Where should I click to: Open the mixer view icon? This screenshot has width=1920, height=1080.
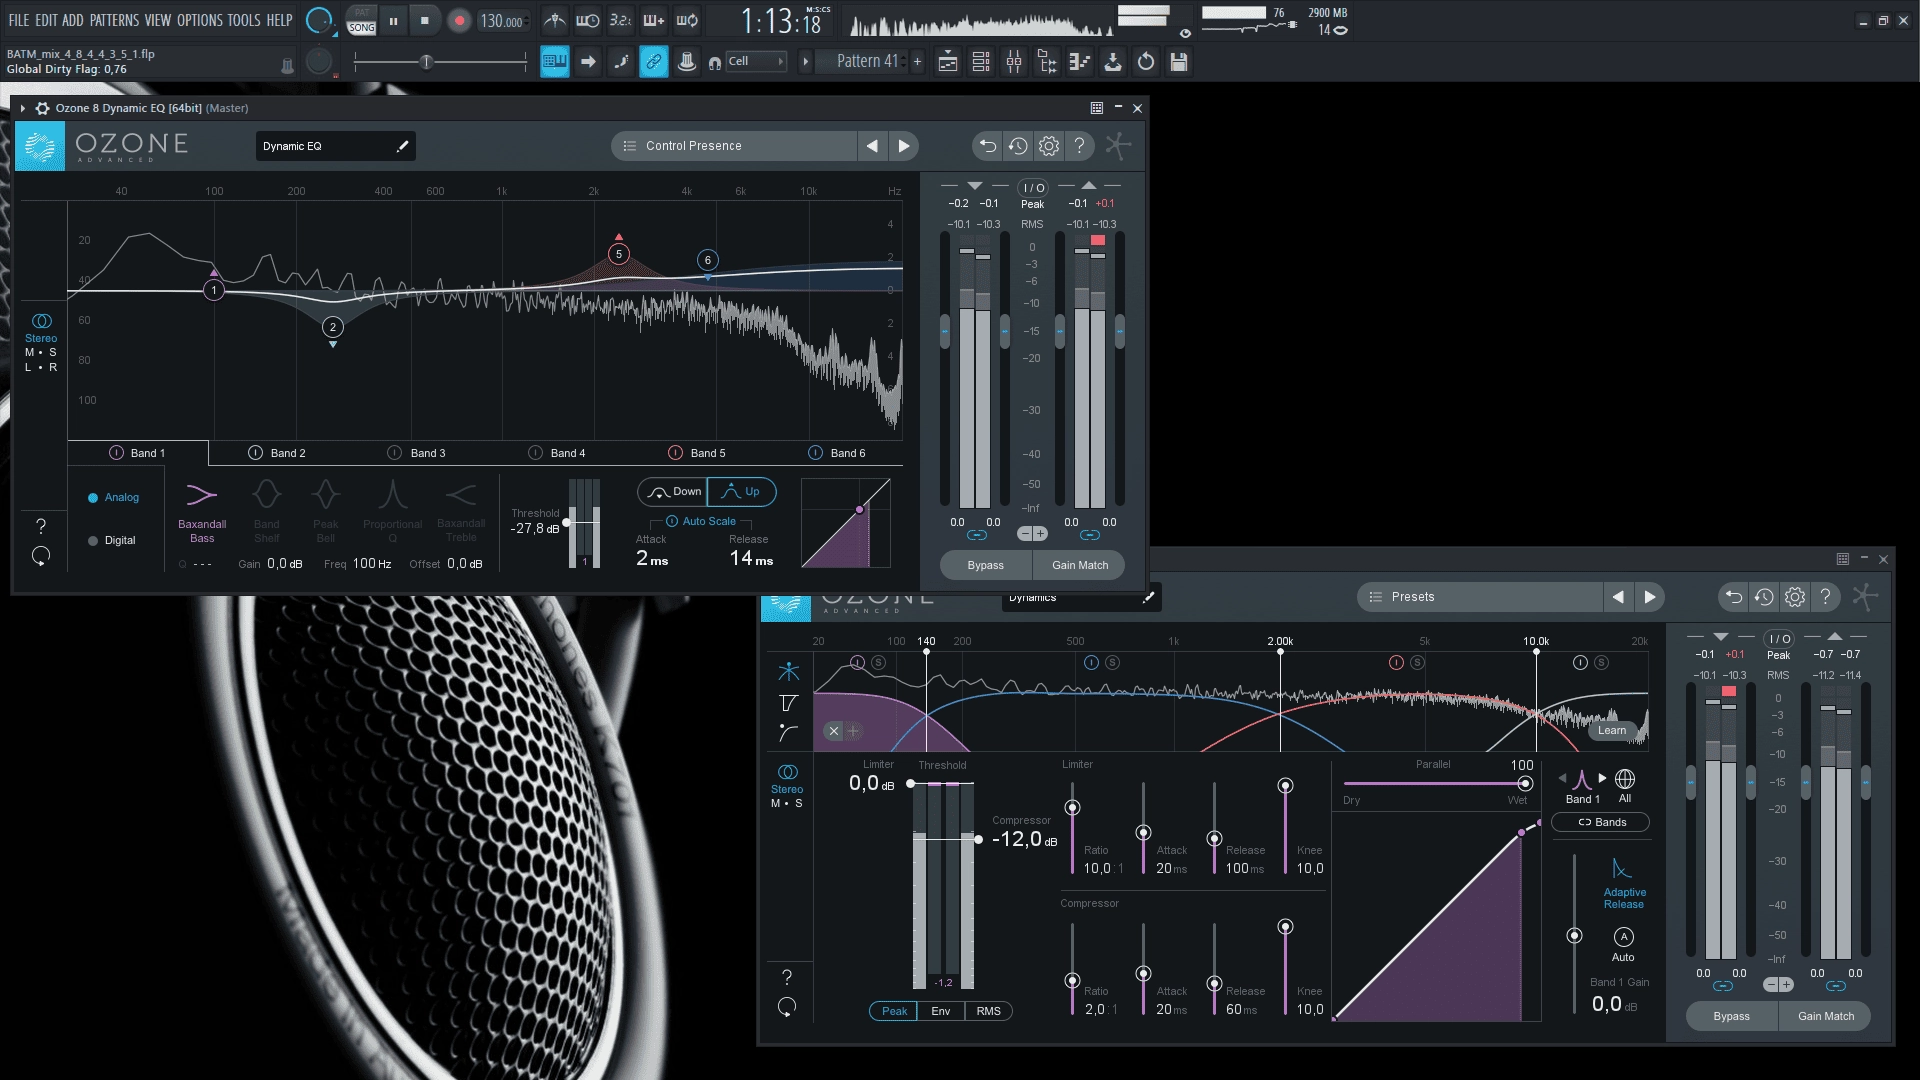point(1014,62)
